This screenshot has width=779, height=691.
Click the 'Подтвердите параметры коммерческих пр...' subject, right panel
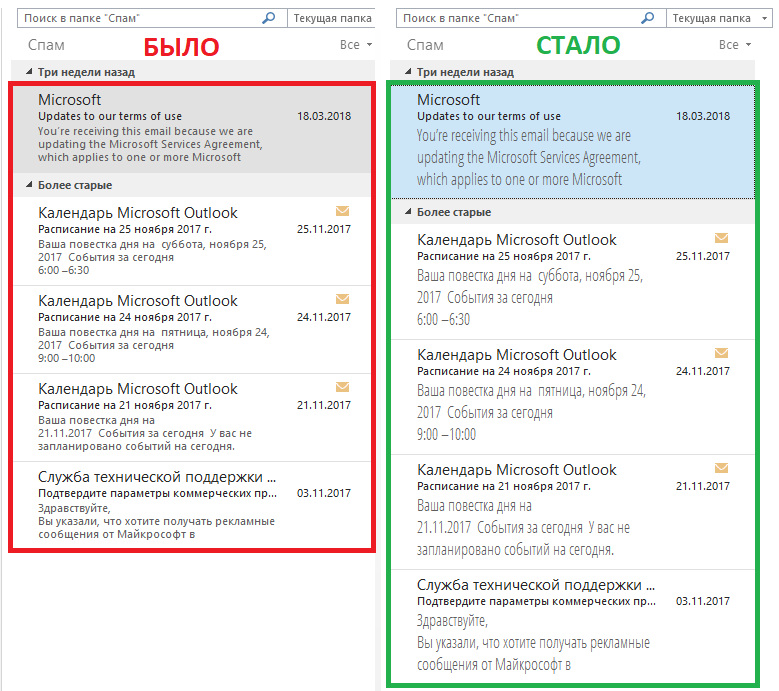(x=537, y=601)
